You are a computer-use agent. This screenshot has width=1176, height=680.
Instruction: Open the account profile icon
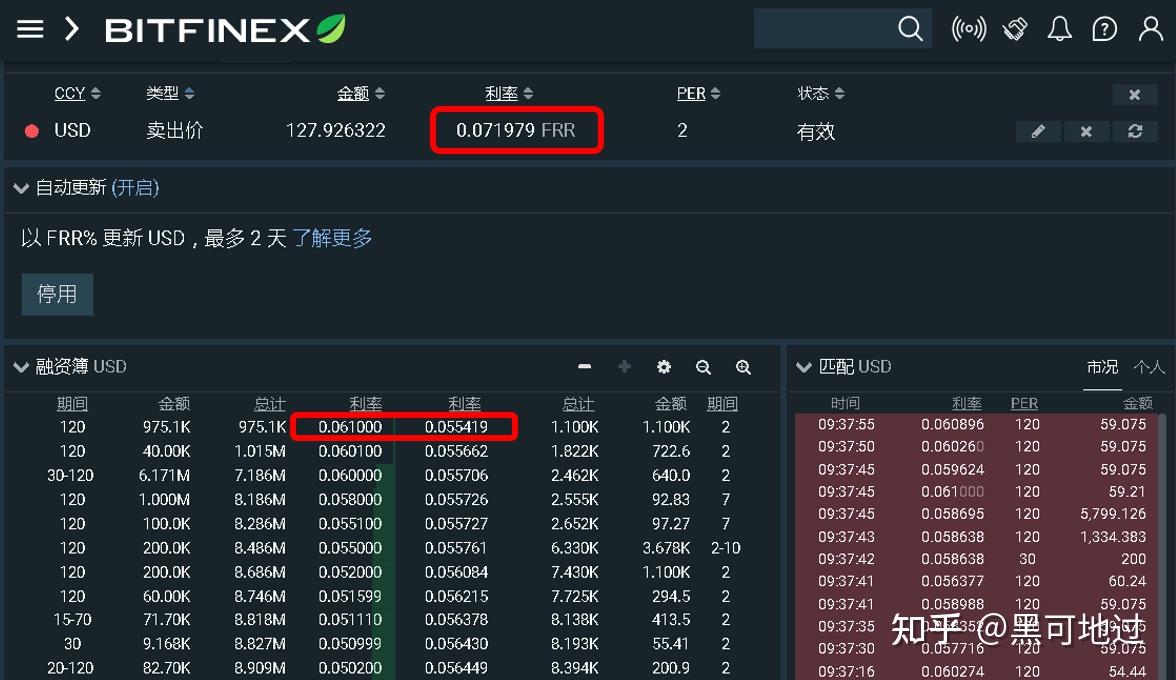[x=1149, y=28]
